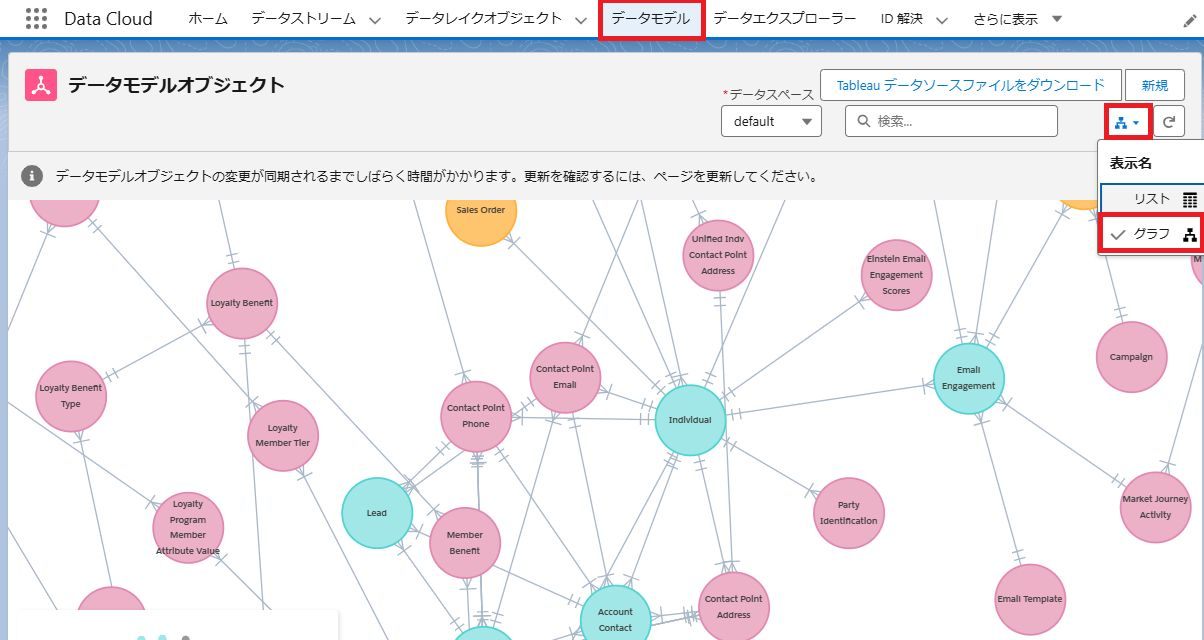The image size is (1204, 640).
Task: Click the Data Model Object header icon
Action: pos(41,85)
